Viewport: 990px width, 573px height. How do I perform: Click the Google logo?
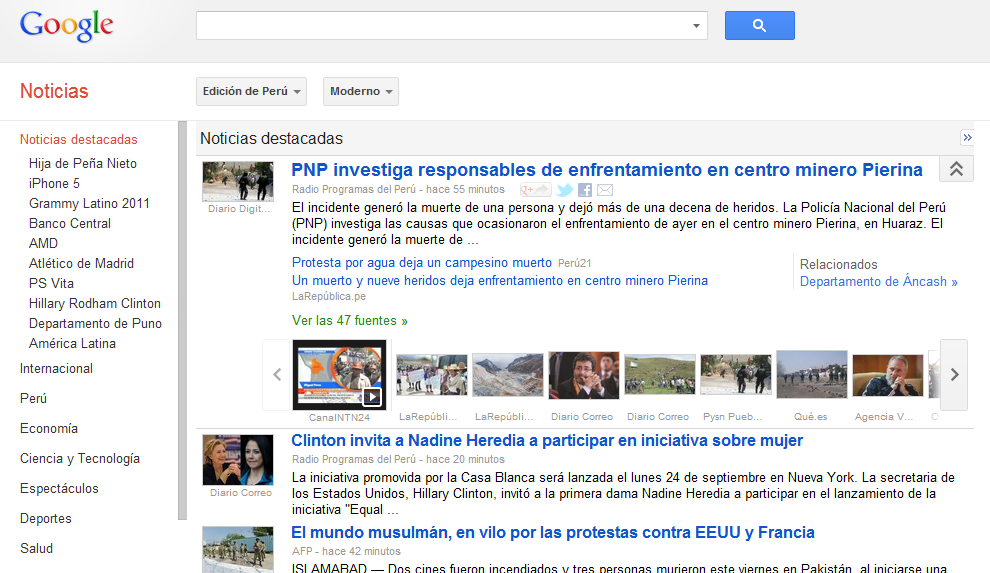click(x=66, y=26)
